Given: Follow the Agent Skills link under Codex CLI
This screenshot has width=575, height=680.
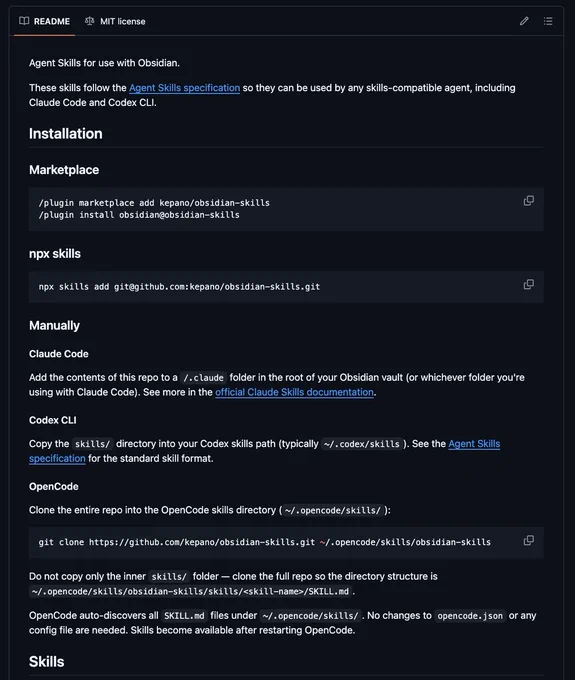Looking at the screenshot, I should point(474,444).
